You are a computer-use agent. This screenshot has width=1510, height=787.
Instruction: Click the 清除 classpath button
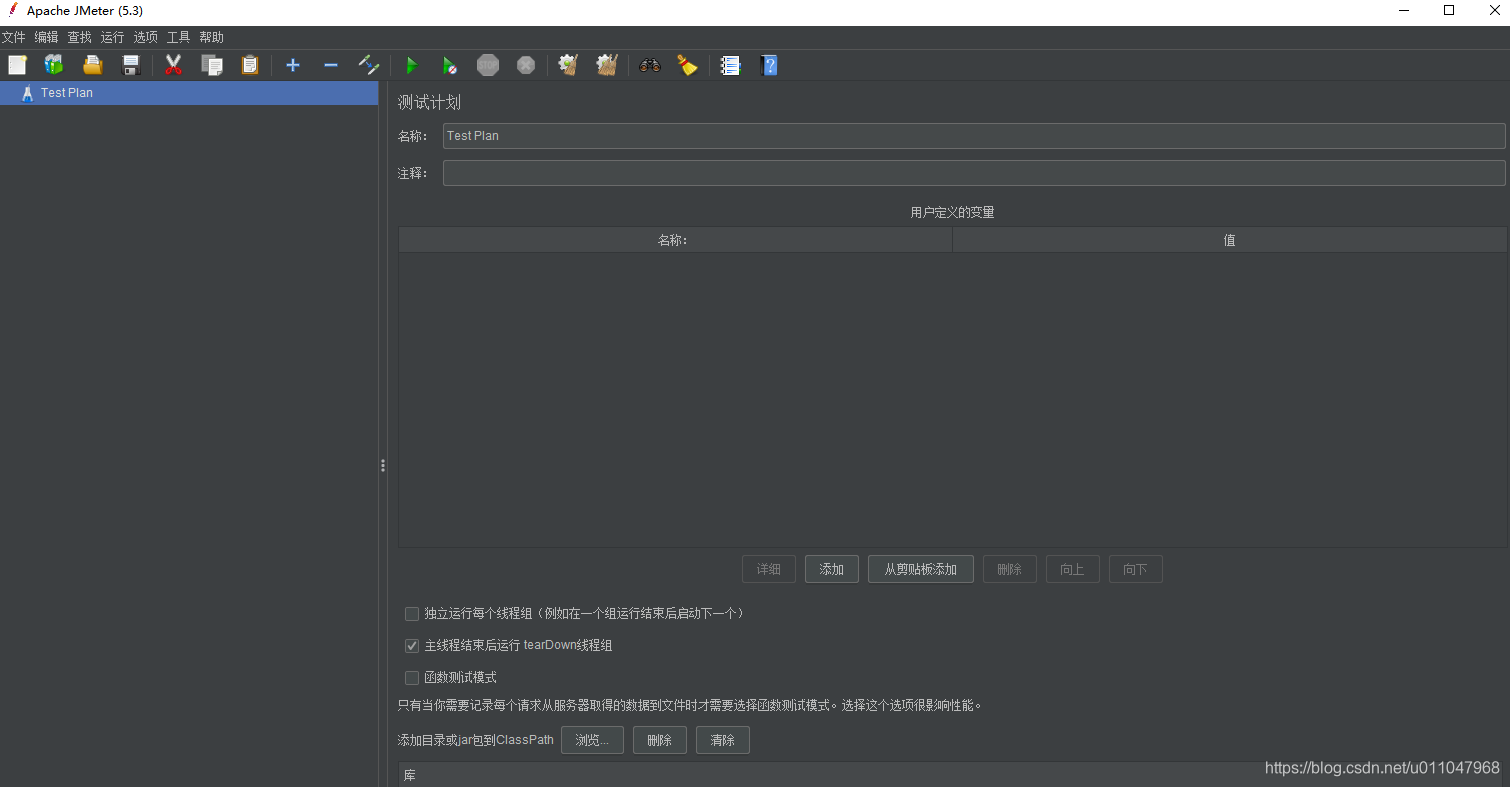tap(722, 740)
